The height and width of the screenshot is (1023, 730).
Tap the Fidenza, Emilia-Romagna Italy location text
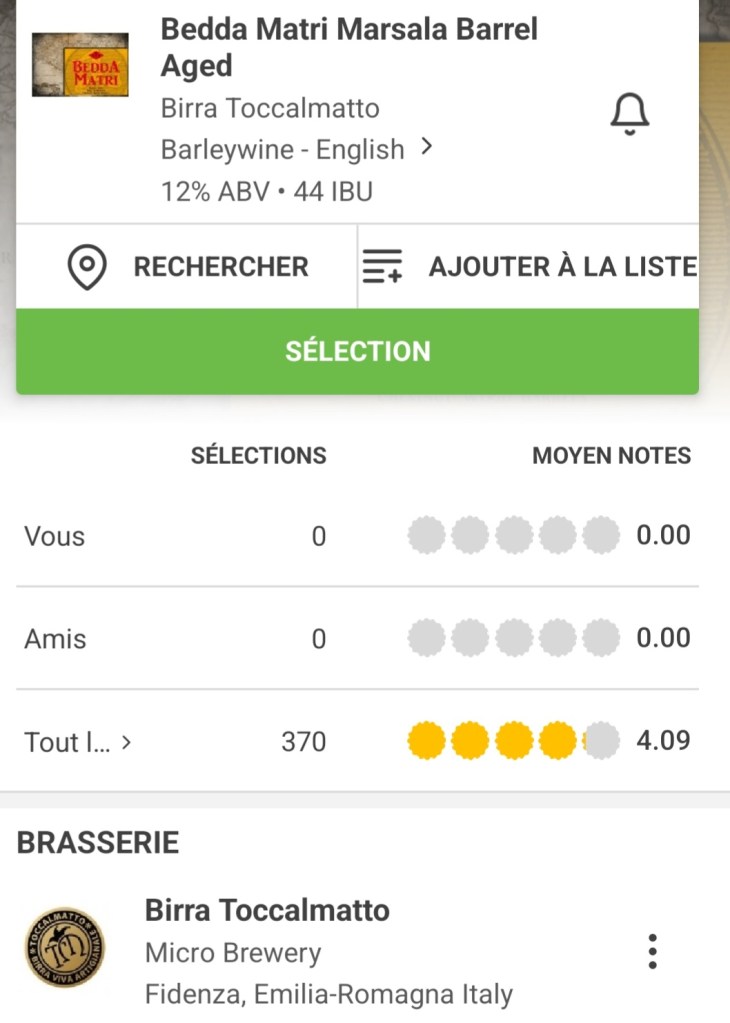[x=328, y=995]
